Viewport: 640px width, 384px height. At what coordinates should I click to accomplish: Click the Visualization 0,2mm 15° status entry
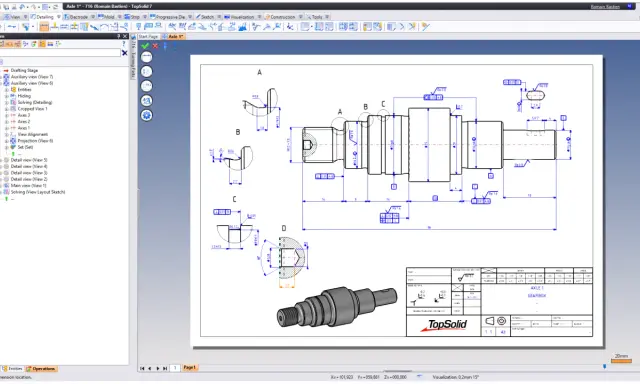click(x=456, y=377)
